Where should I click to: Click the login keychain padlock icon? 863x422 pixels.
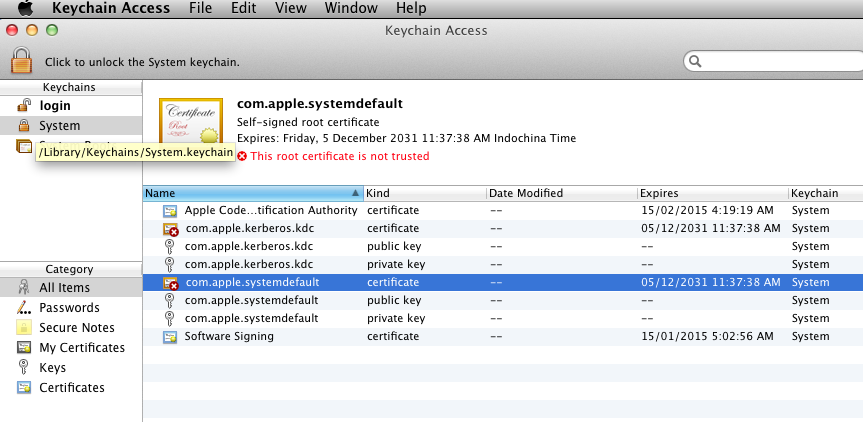pos(24,106)
